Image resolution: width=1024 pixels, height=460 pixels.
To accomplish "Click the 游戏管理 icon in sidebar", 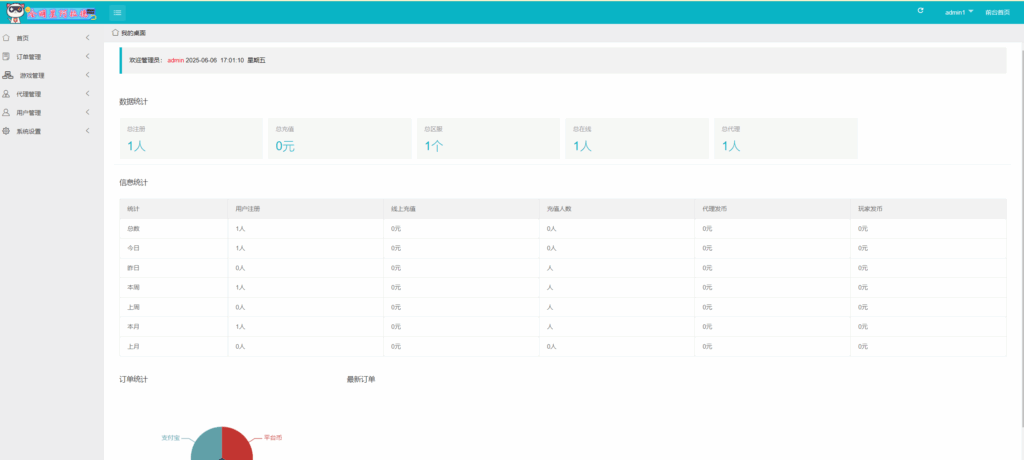I will tap(9, 75).
